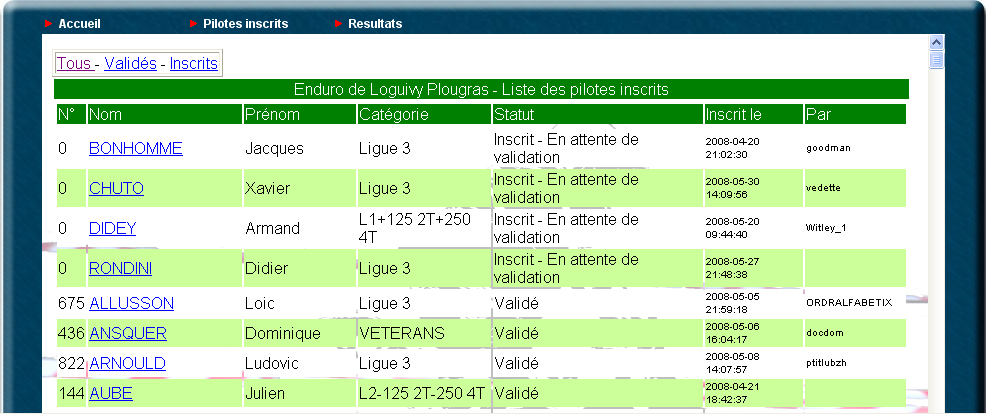Click the username ORDRALFABETIX
Image resolution: width=986 pixels, height=414 pixels.
tap(849, 303)
